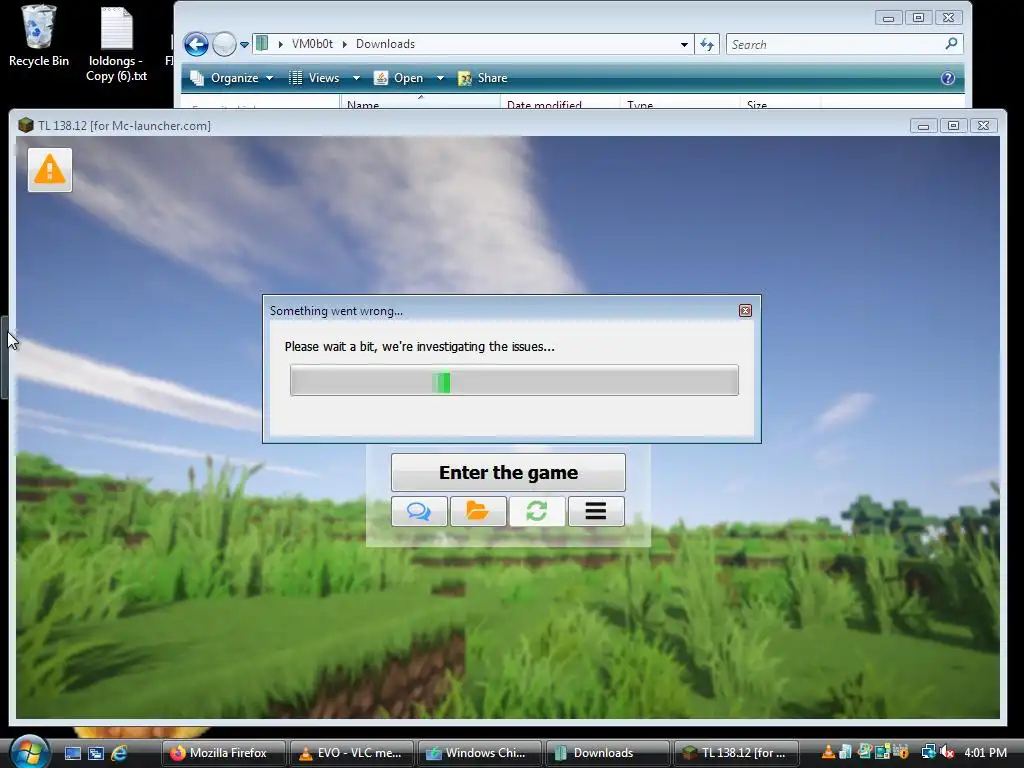Click Show Desktop quick launch icon
This screenshot has width=1024, height=768.
pos(72,753)
